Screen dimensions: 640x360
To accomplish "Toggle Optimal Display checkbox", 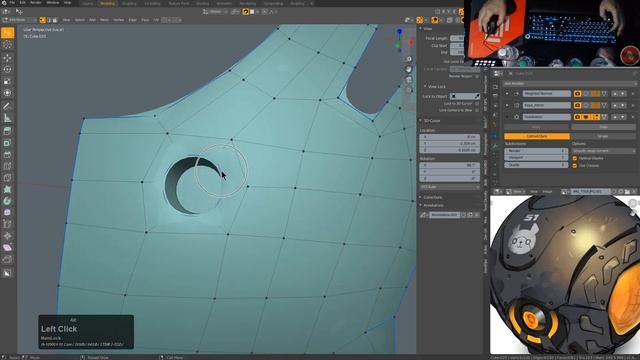I will pyautogui.click(x=575, y=158).
